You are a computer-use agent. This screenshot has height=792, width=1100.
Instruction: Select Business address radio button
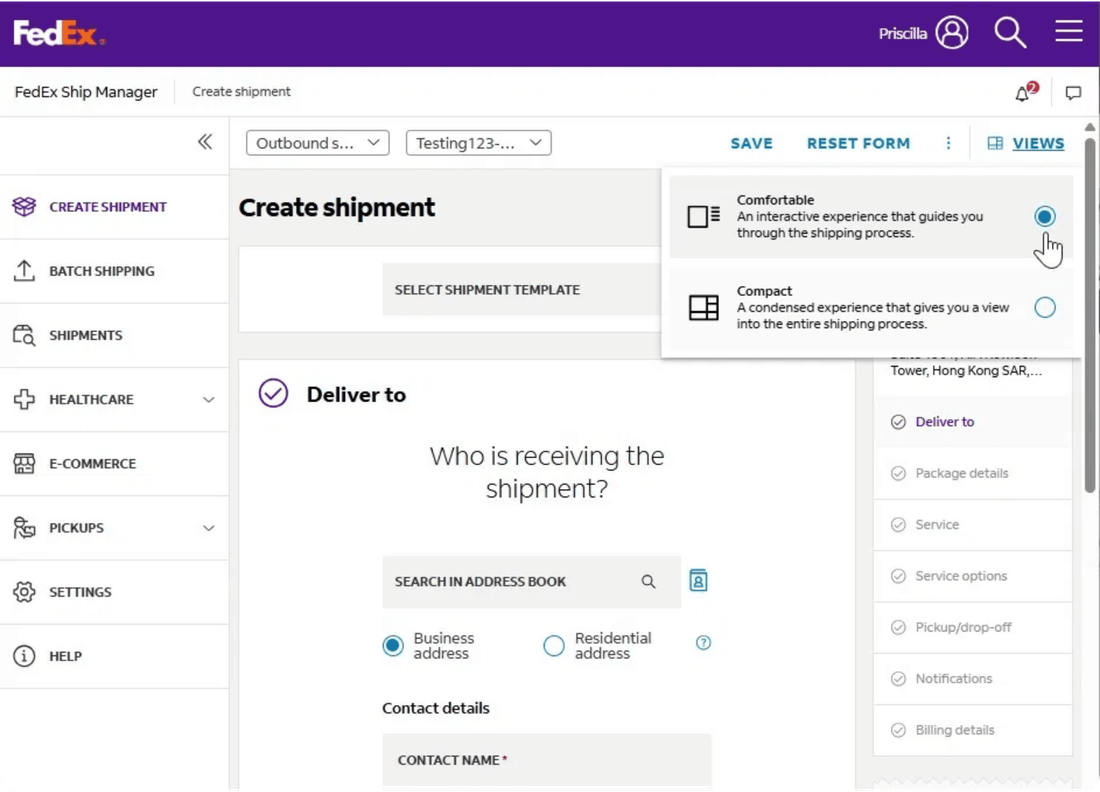(393, 645)
